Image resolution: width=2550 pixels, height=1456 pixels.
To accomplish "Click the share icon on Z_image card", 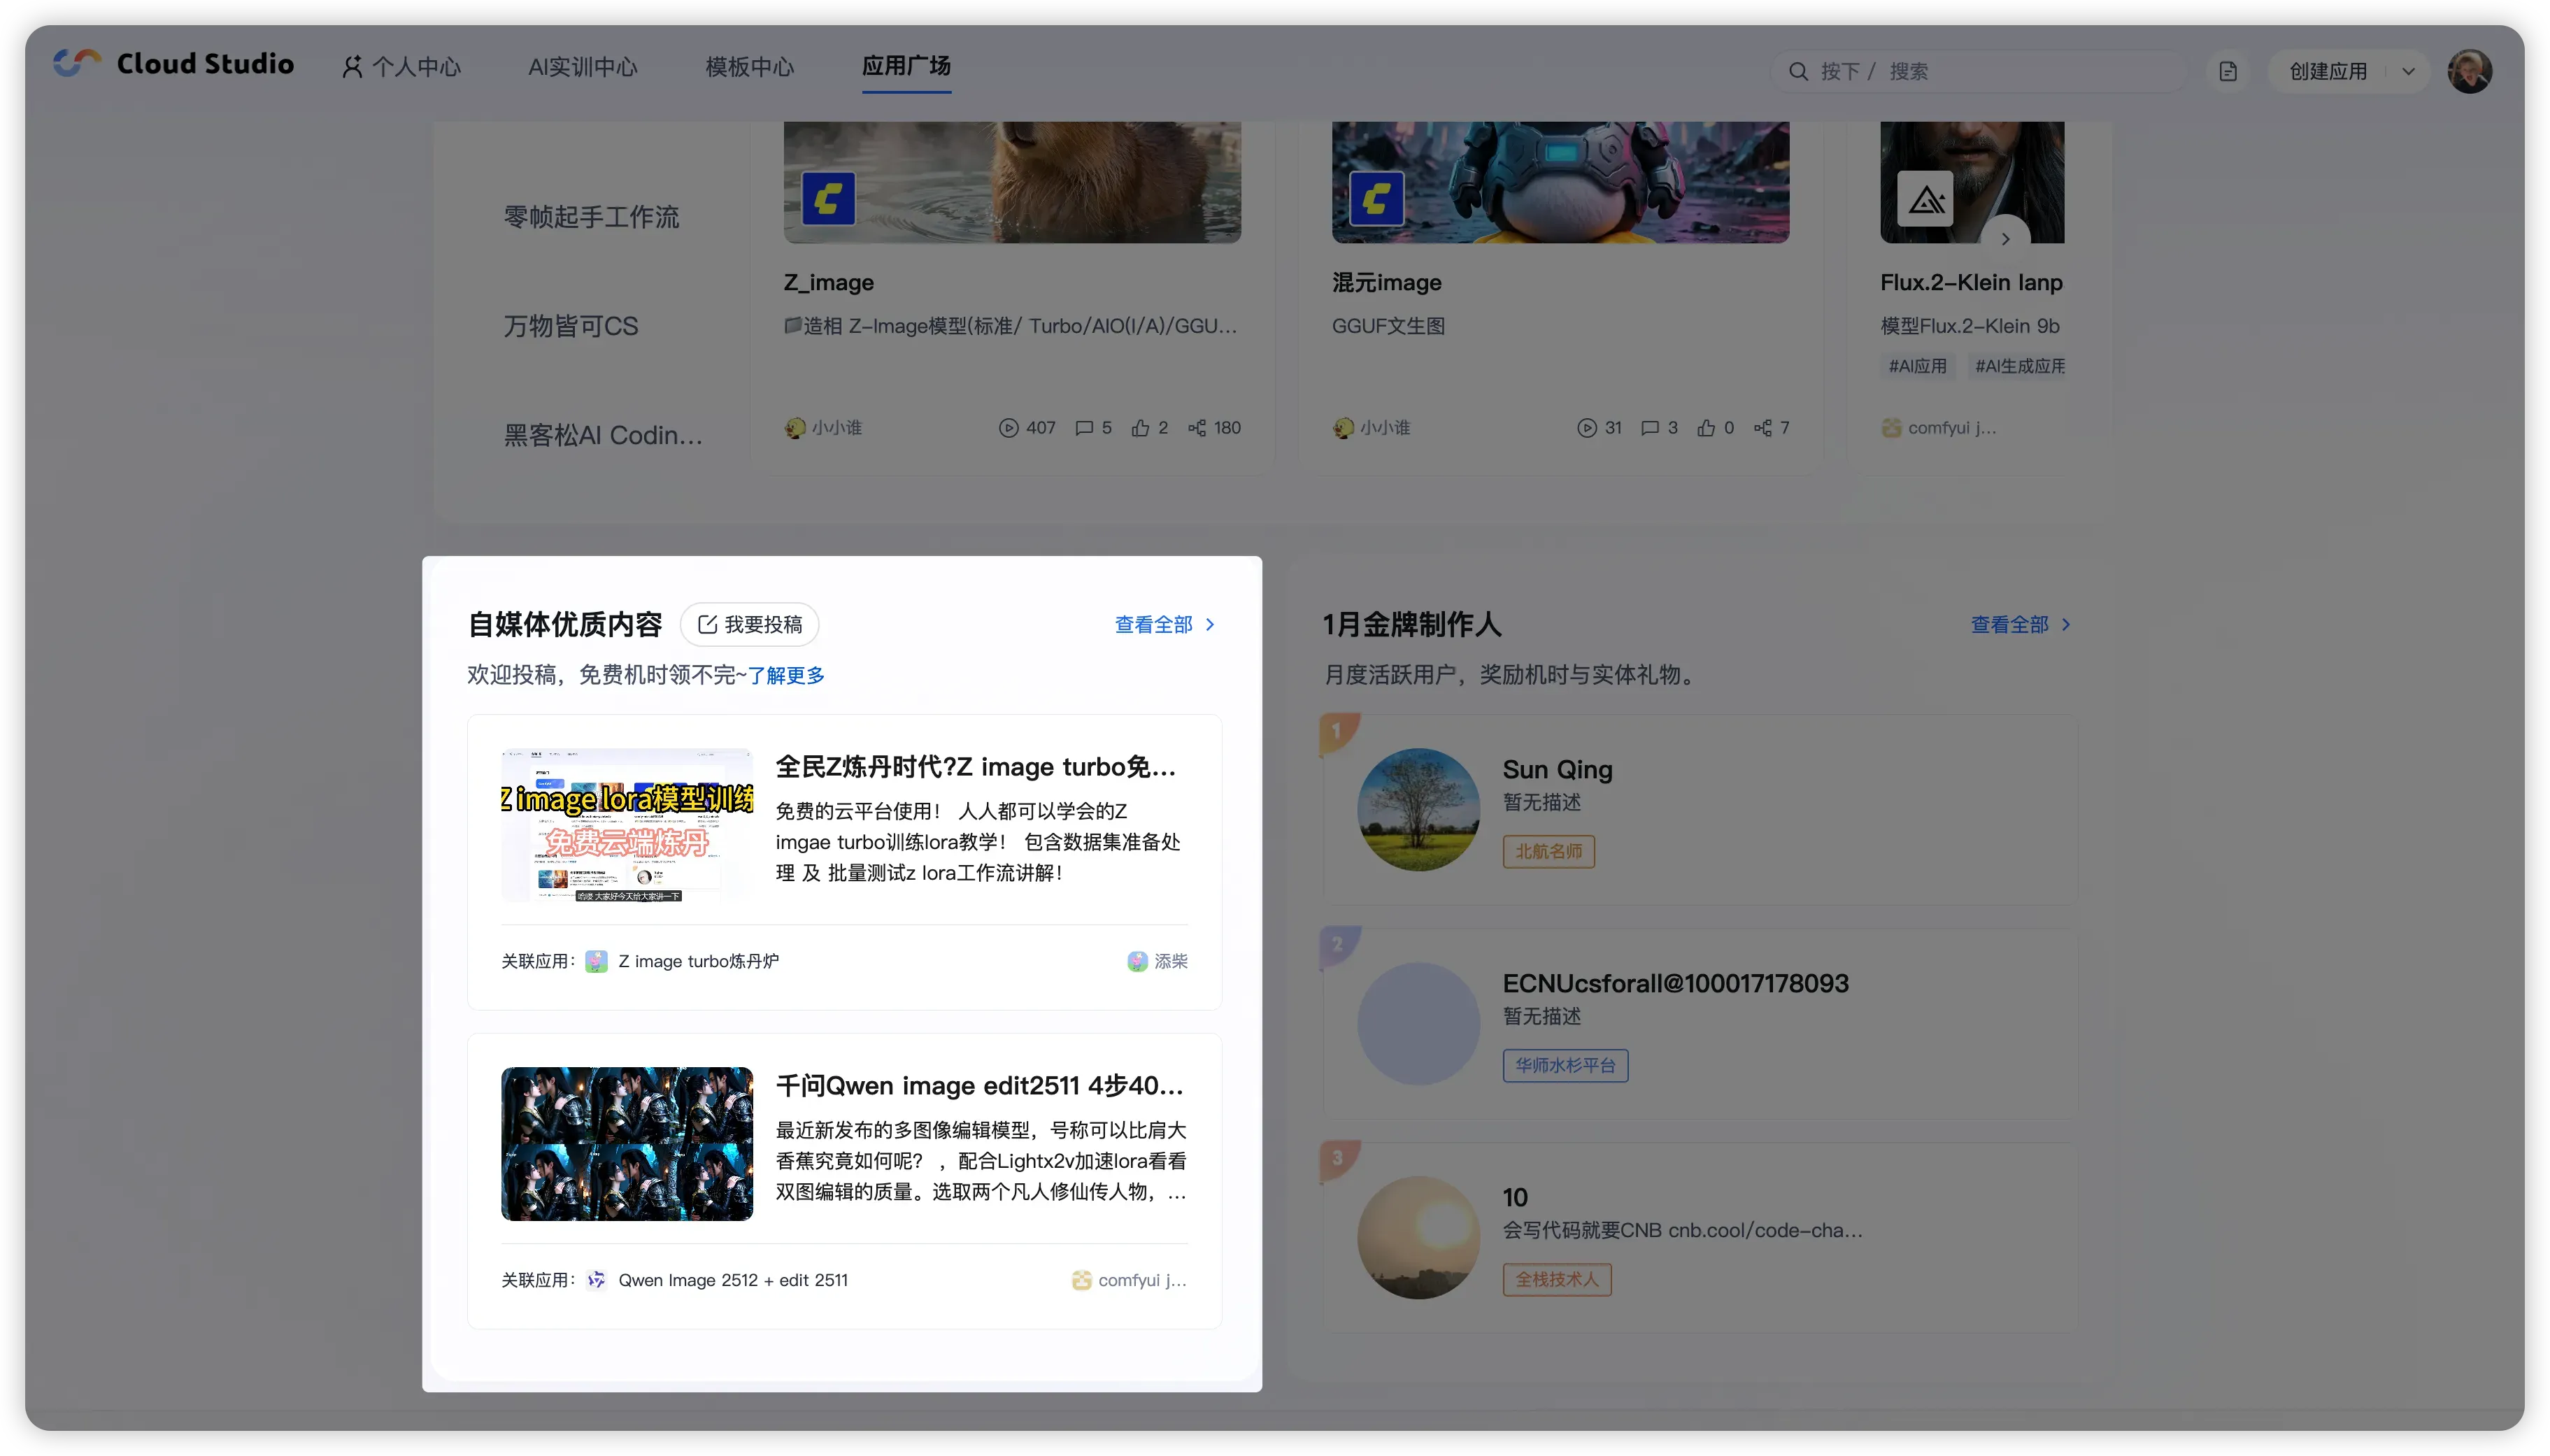I will pyautogui.click(x=1197, y=428).
